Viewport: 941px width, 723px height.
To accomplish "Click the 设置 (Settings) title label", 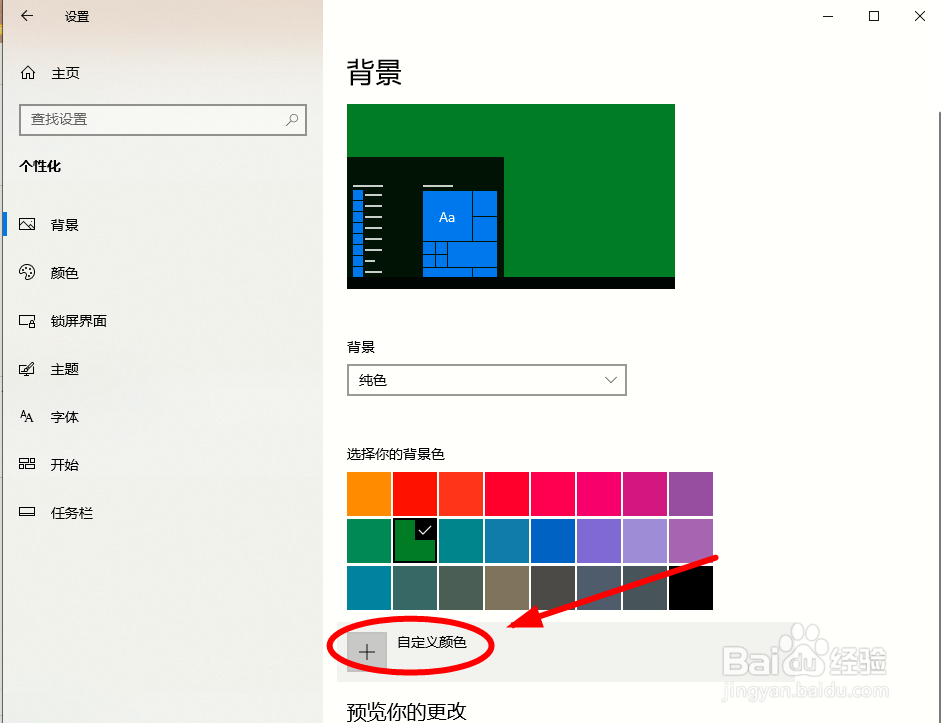I will click(76, 16).
